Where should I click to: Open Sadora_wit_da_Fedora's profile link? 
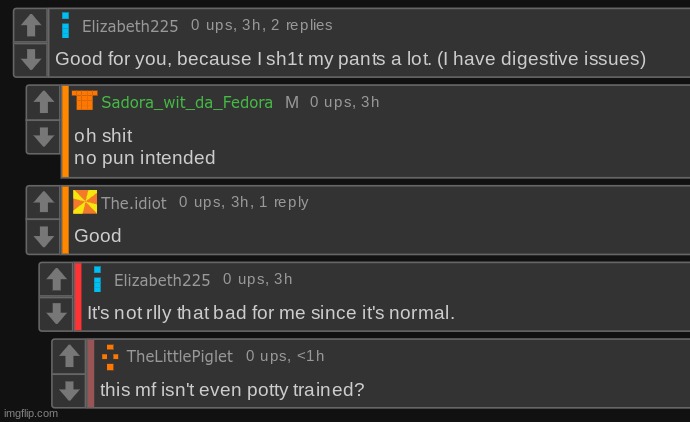point(187,103)
